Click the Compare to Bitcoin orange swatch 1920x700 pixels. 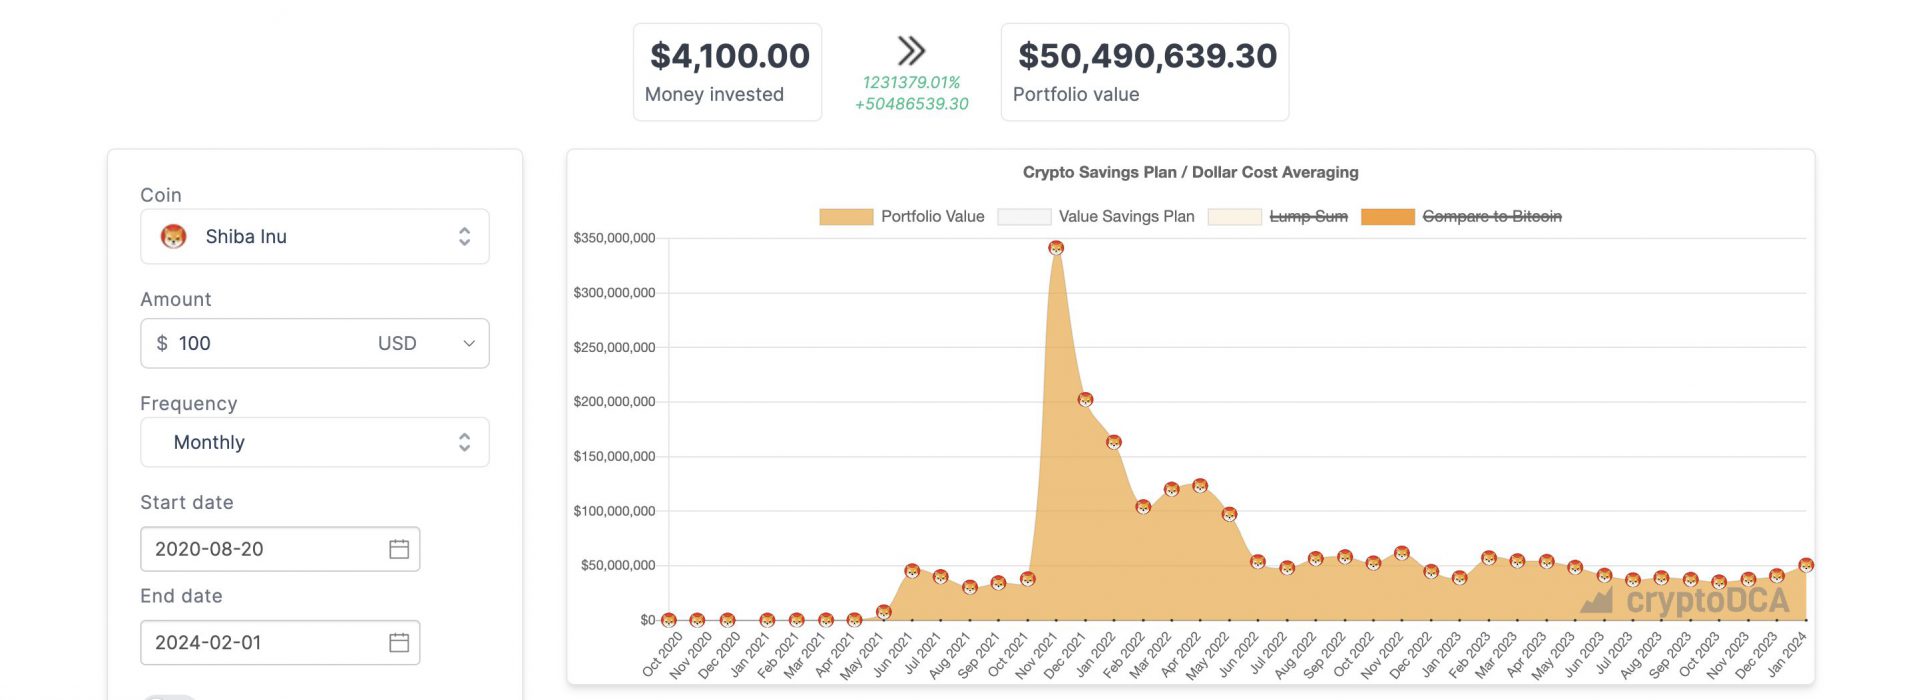[x=1388, y=217]
